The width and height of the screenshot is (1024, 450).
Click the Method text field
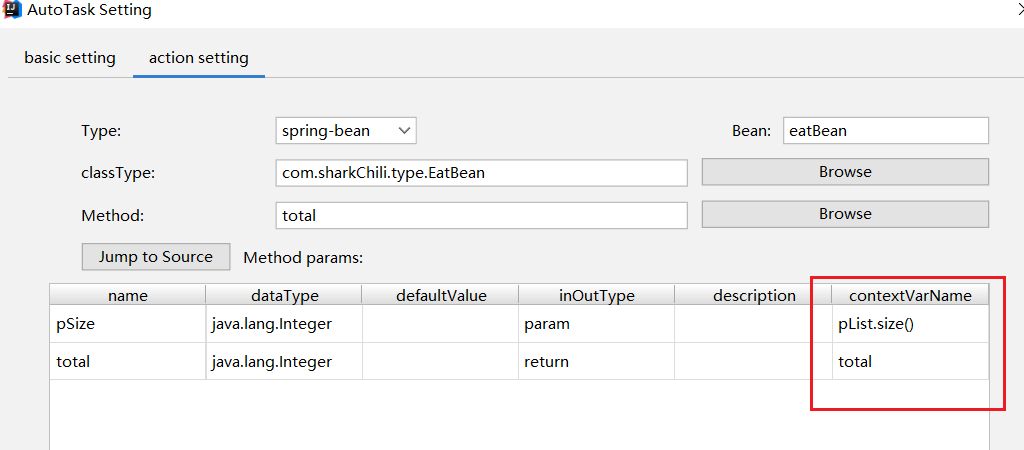(x=480, y=215)
